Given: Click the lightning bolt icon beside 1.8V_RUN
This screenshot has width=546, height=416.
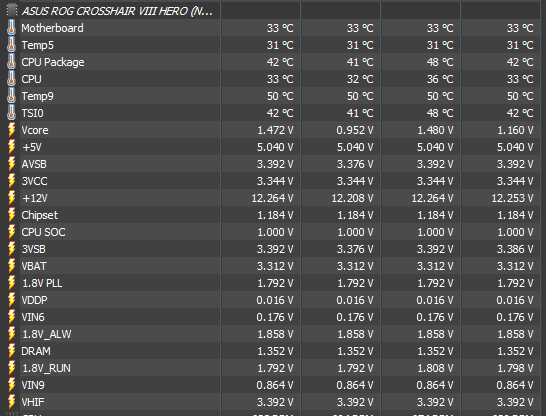Looking at the screenshot, I should pos(11,368).
